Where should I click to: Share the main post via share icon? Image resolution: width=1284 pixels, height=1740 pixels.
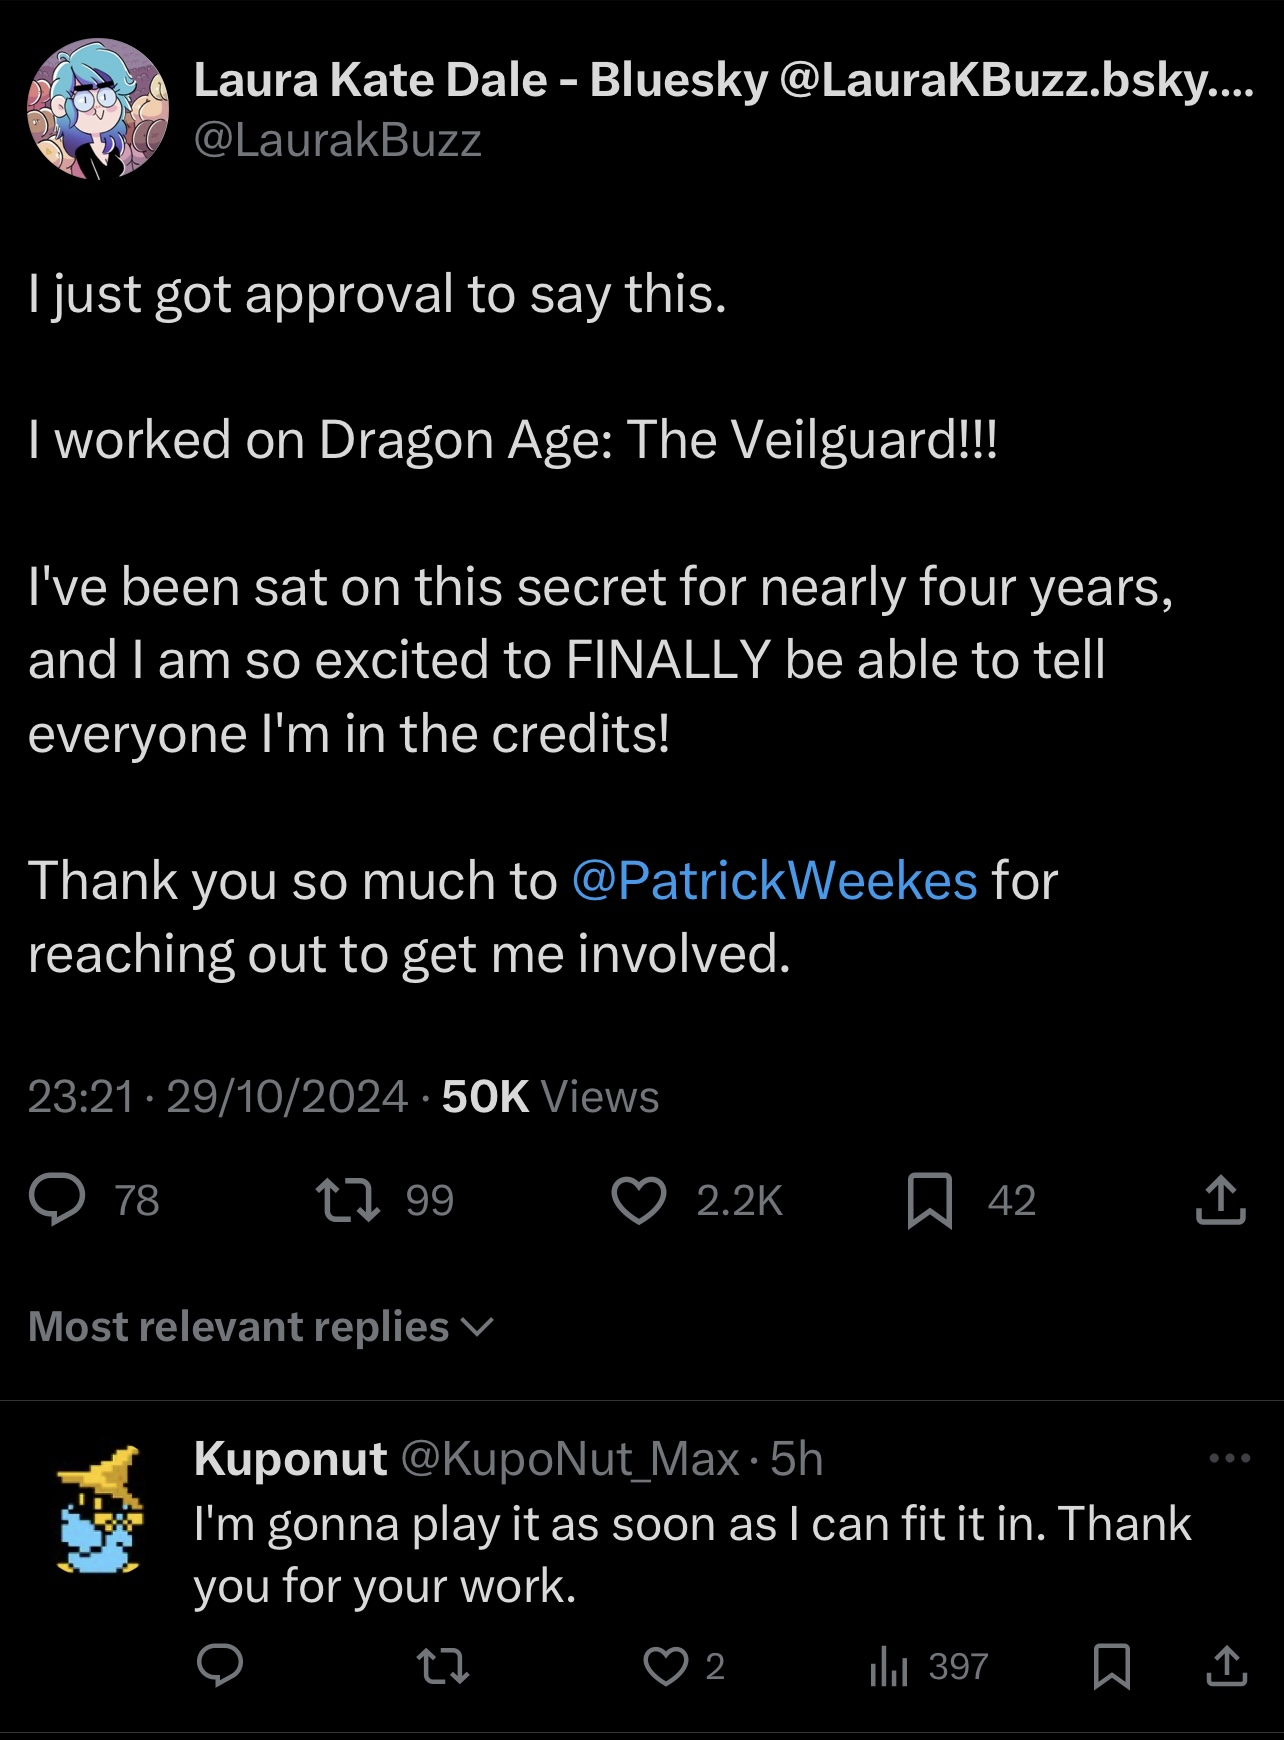click(1220, 1200)
